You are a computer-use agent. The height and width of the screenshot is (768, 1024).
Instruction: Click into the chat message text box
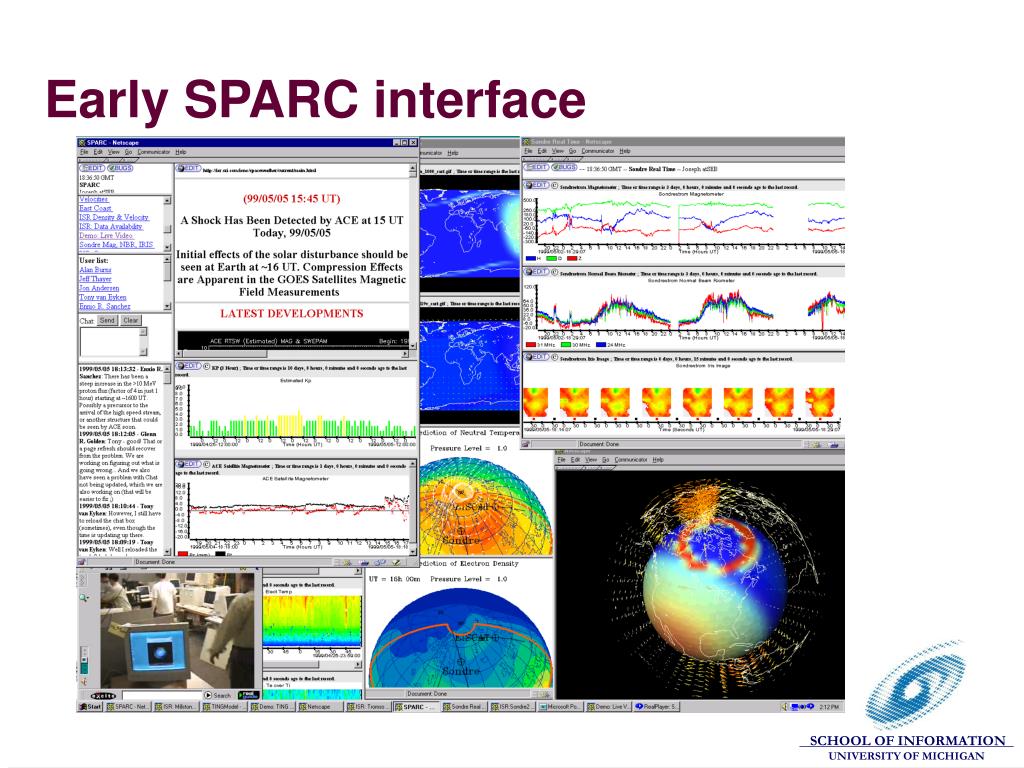(109, 342)
